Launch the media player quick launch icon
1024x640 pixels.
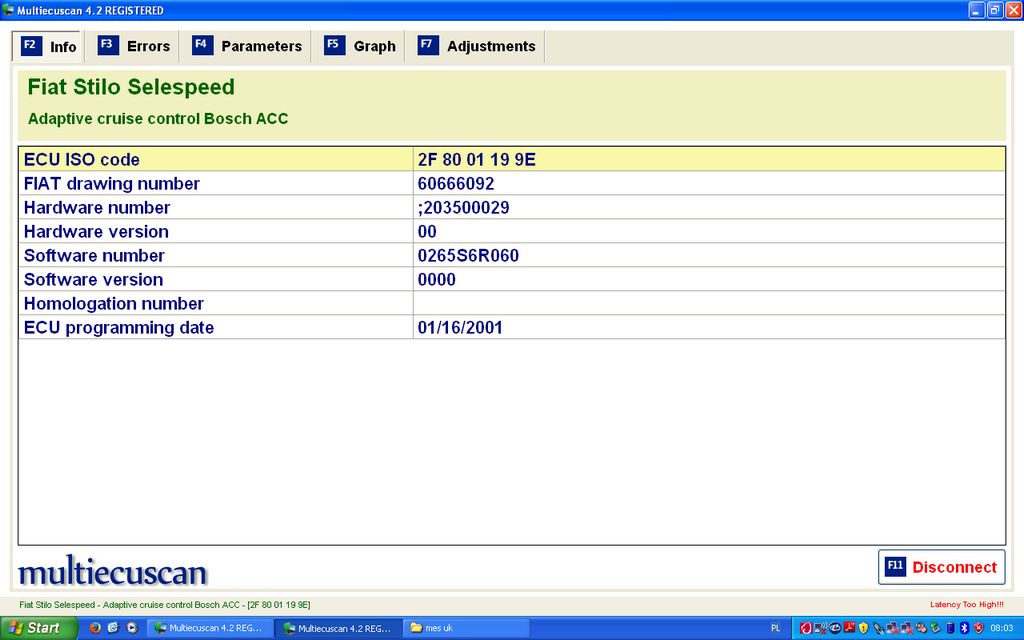132,628
